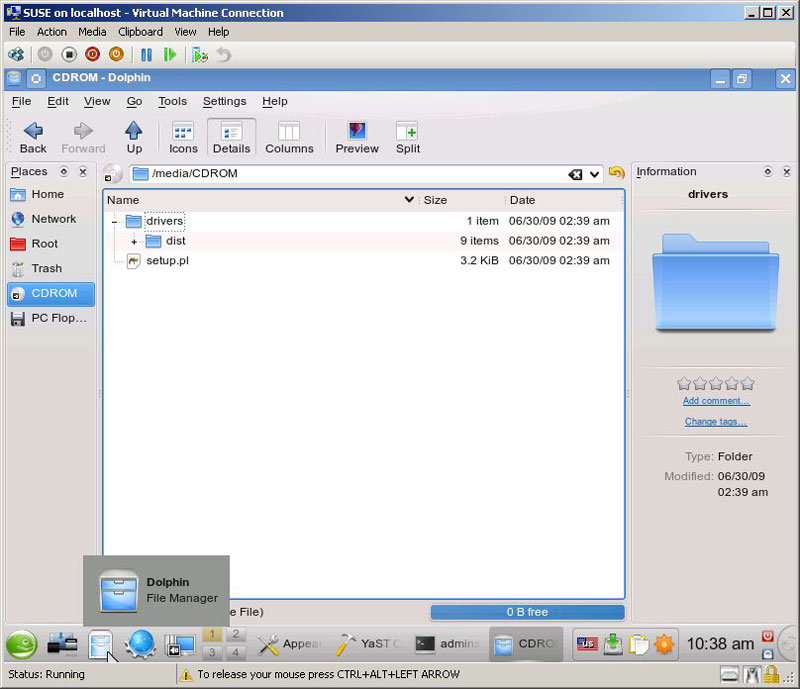Click the Add comment link
800x689 pixels.
point(716,401)
